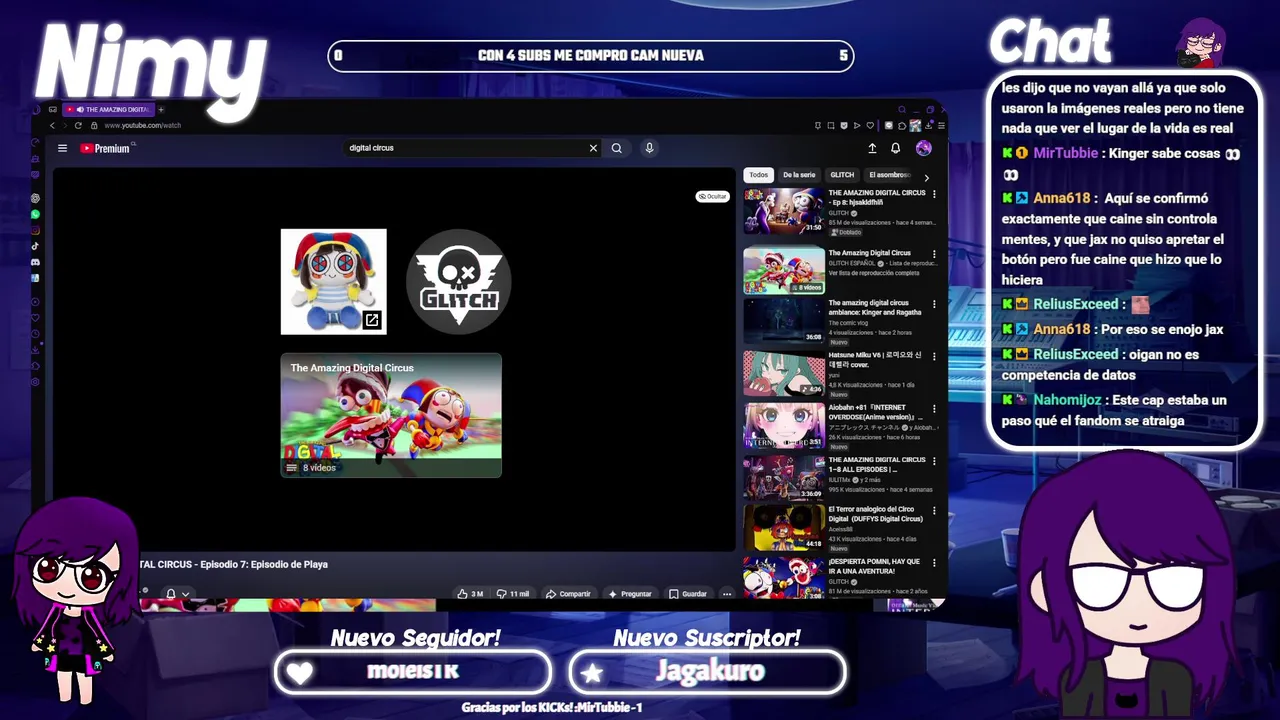
Task: Expand the subscription notification bell dropdown
Action: [x=177, y=594]
